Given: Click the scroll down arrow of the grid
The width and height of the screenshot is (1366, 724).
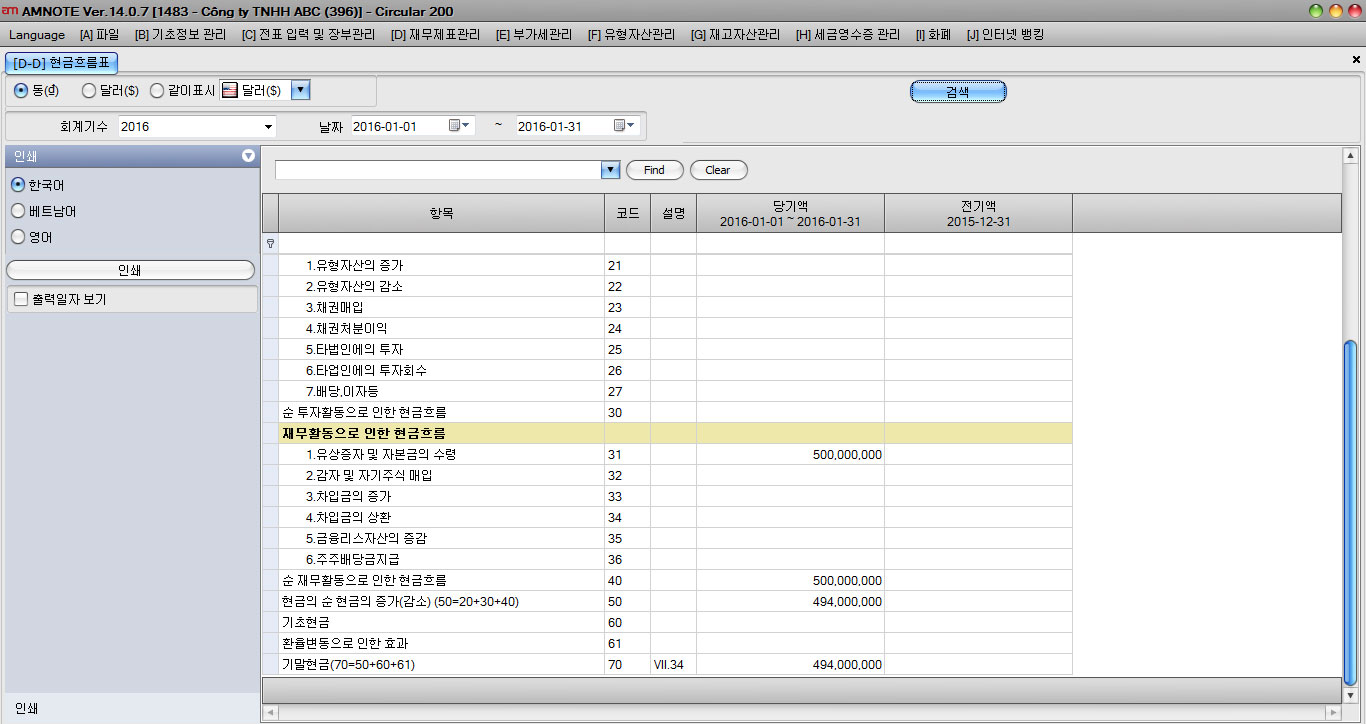Looking at the screenshot, I should click(1350, 694).
